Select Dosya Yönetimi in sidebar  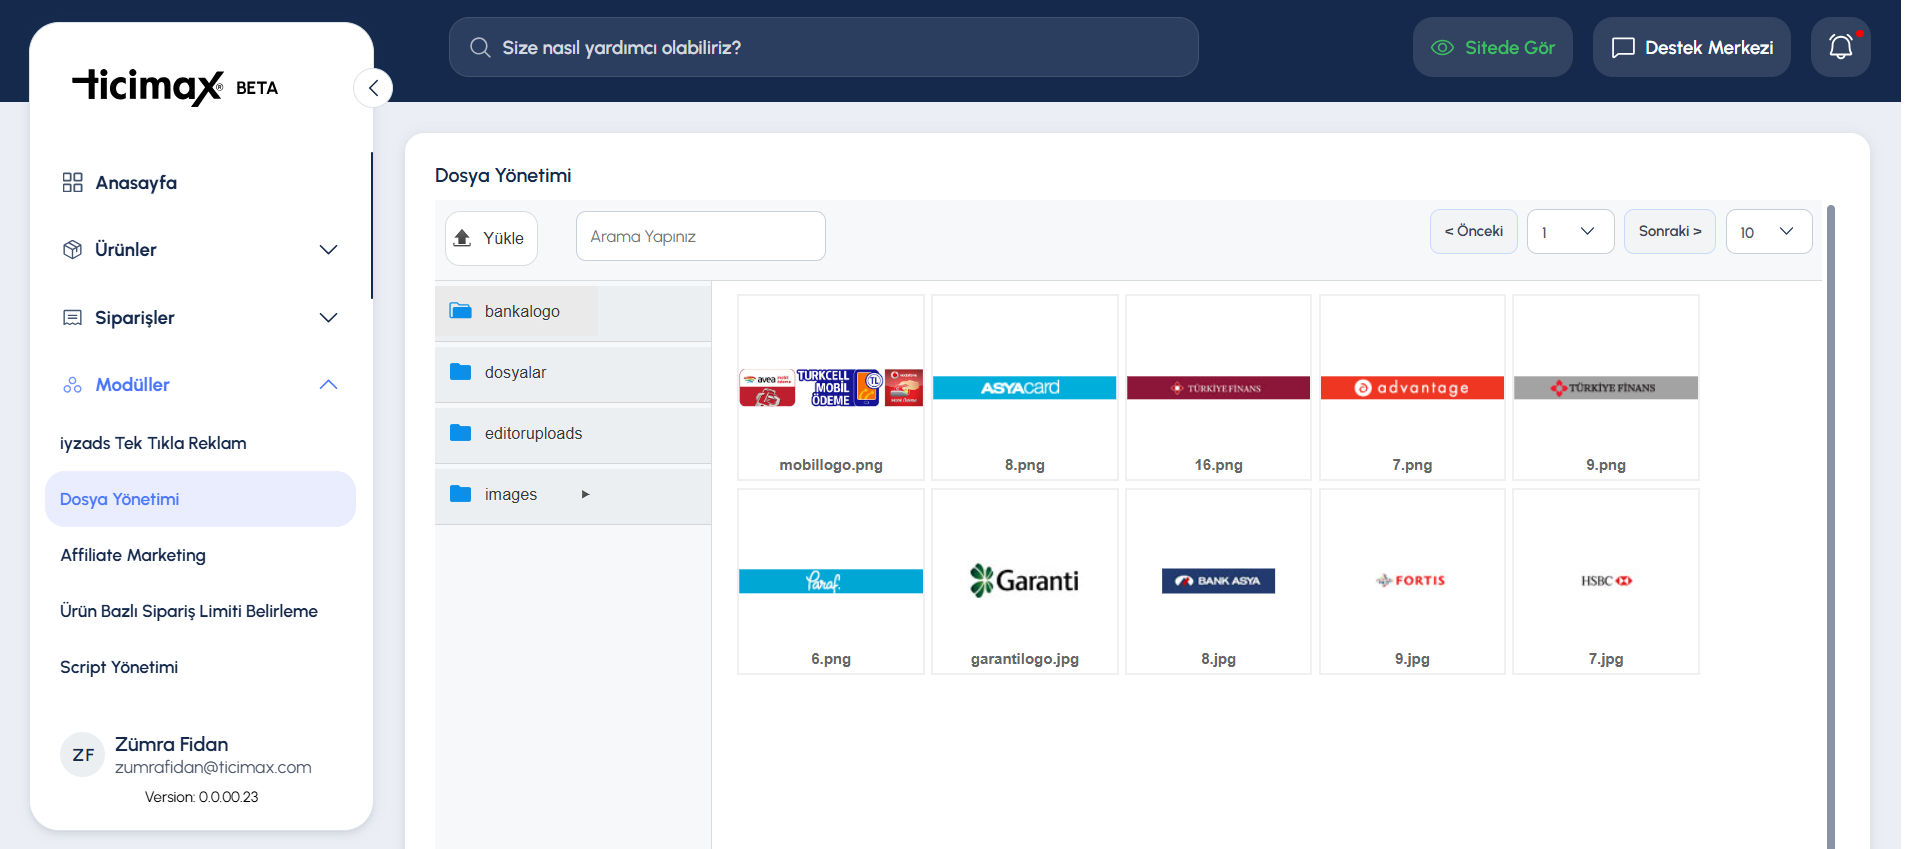pyautogui.click(x=200, y=499)
